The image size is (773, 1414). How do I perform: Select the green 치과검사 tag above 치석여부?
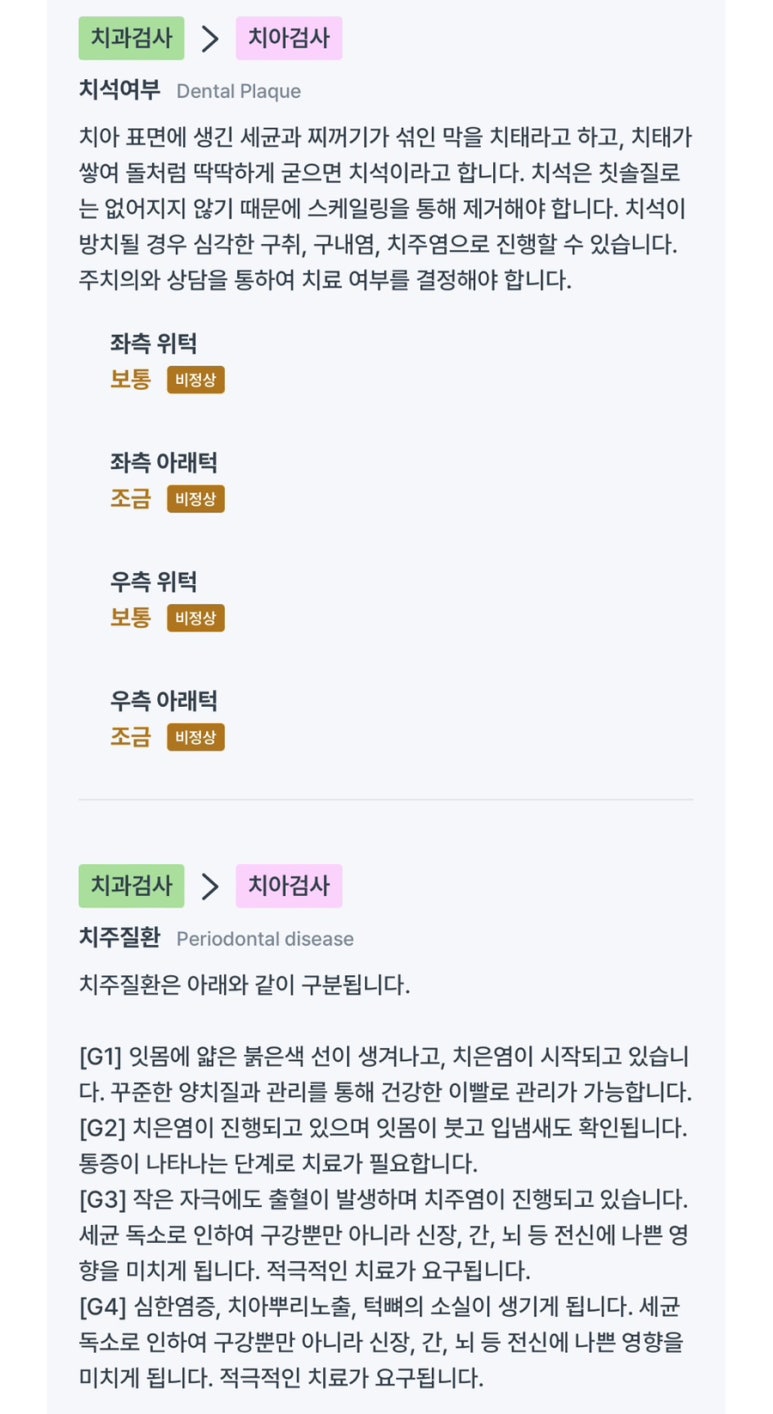pyautogui.click(x=131, y=39)
